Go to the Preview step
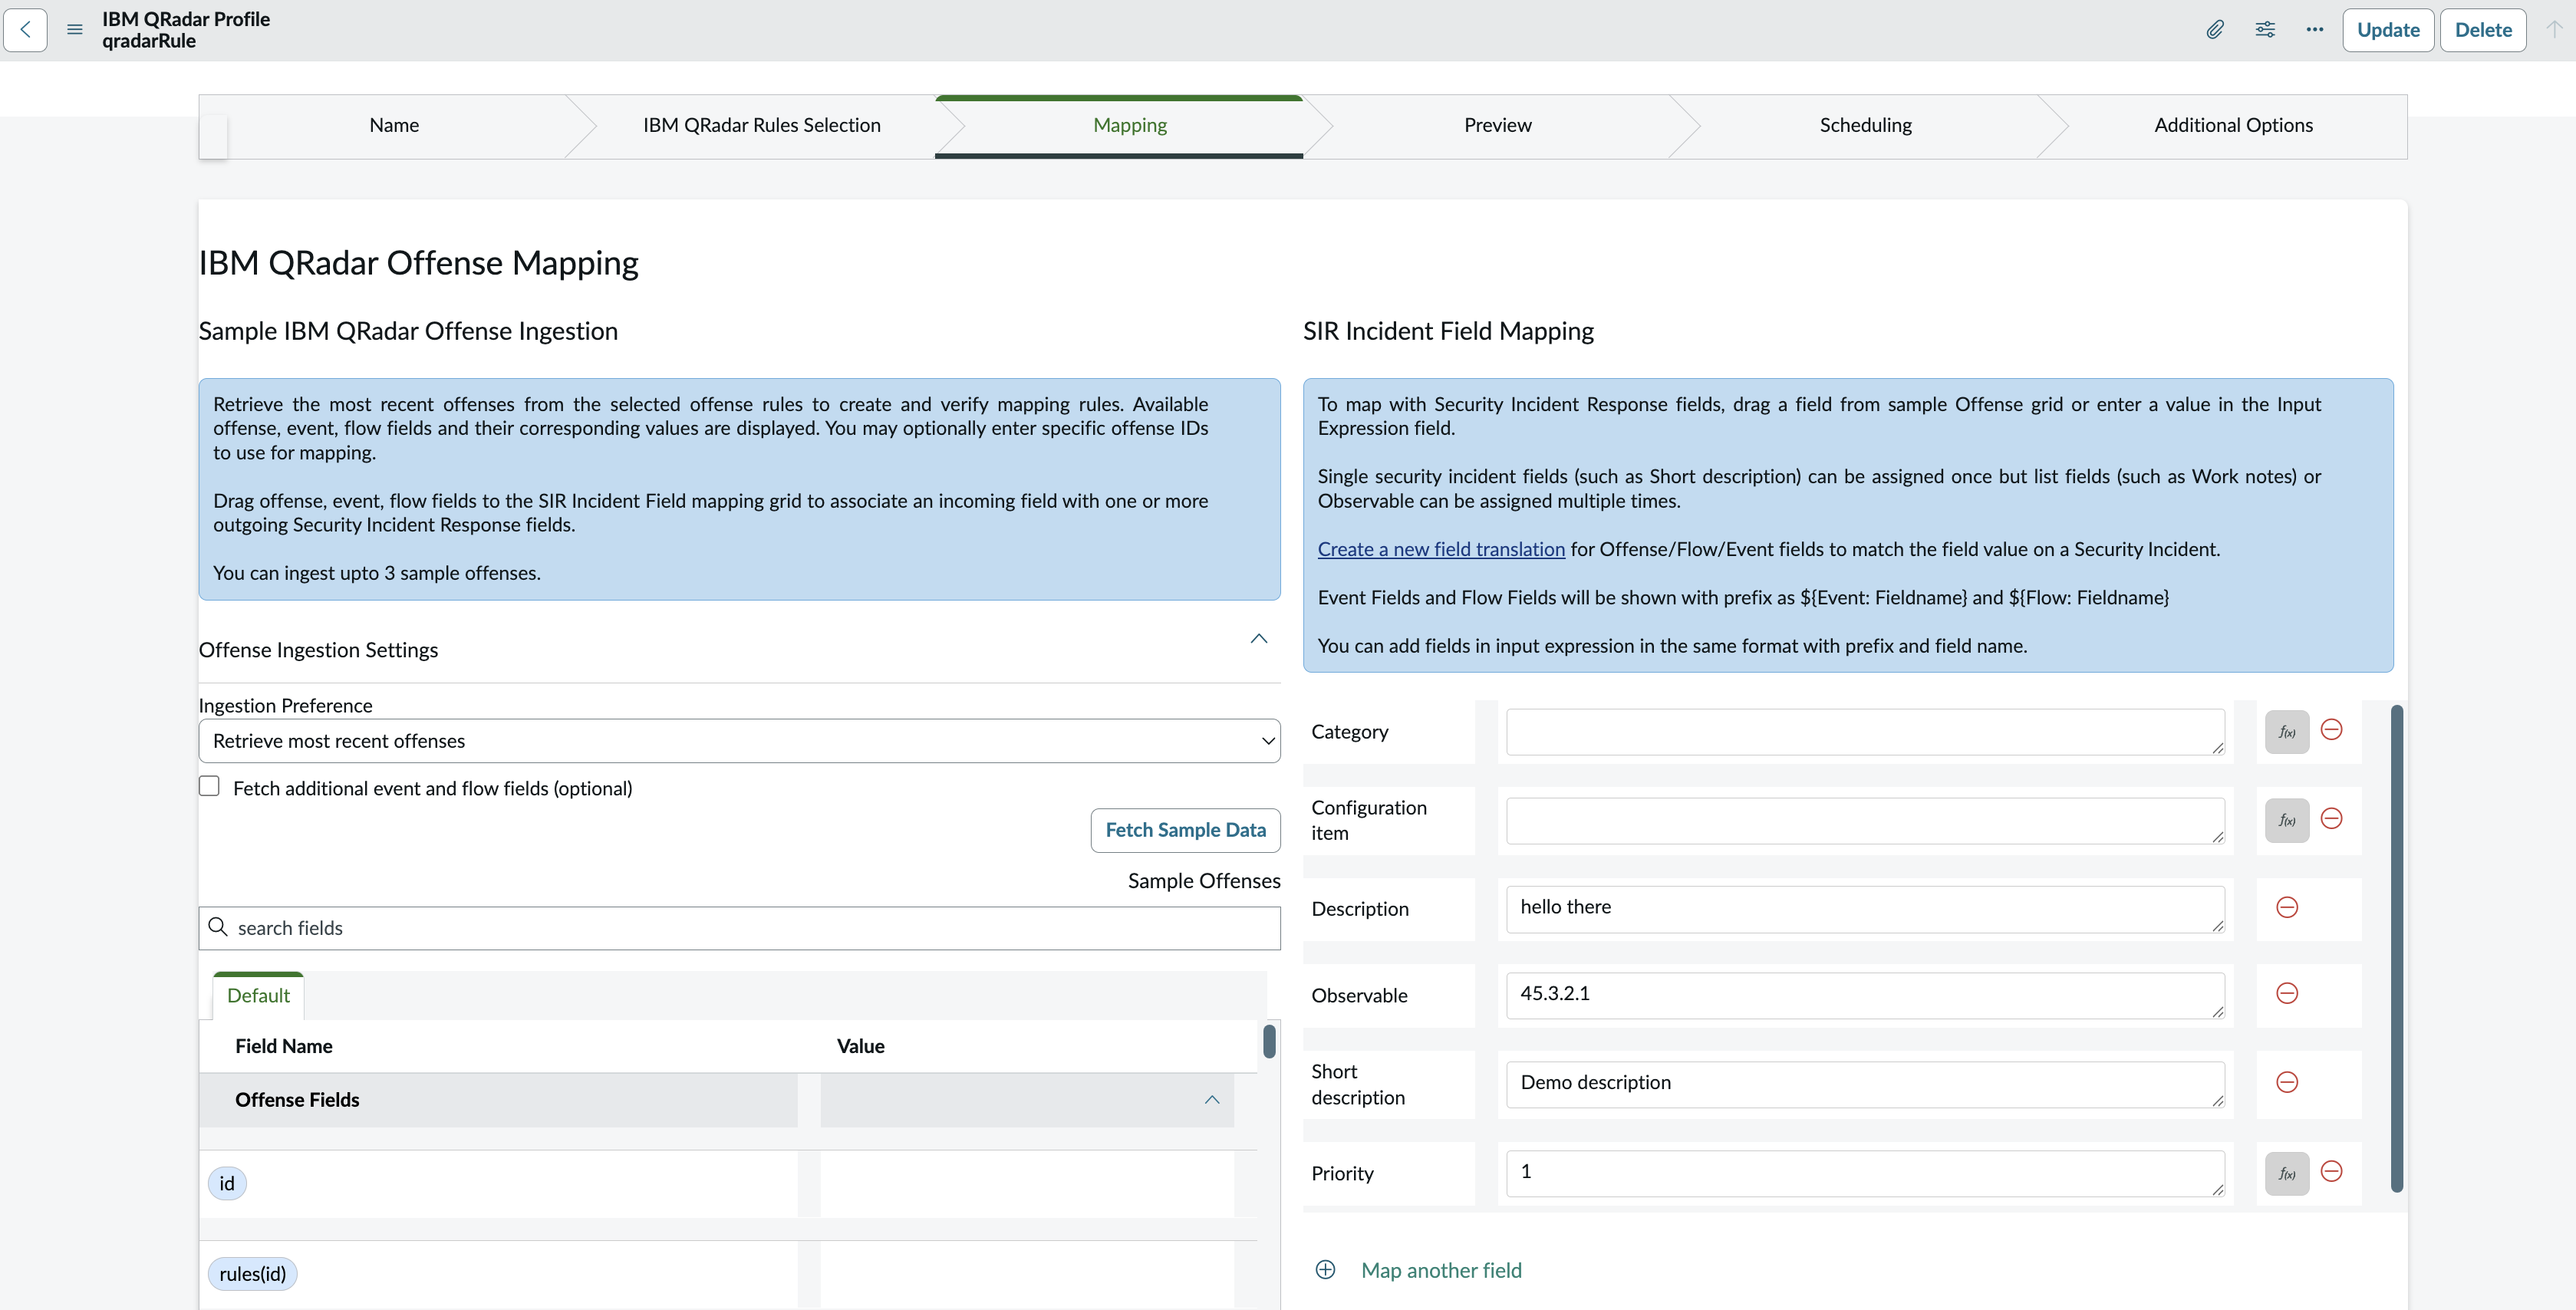Viewport: 2576px width, 1310px height. [1497, 125]
